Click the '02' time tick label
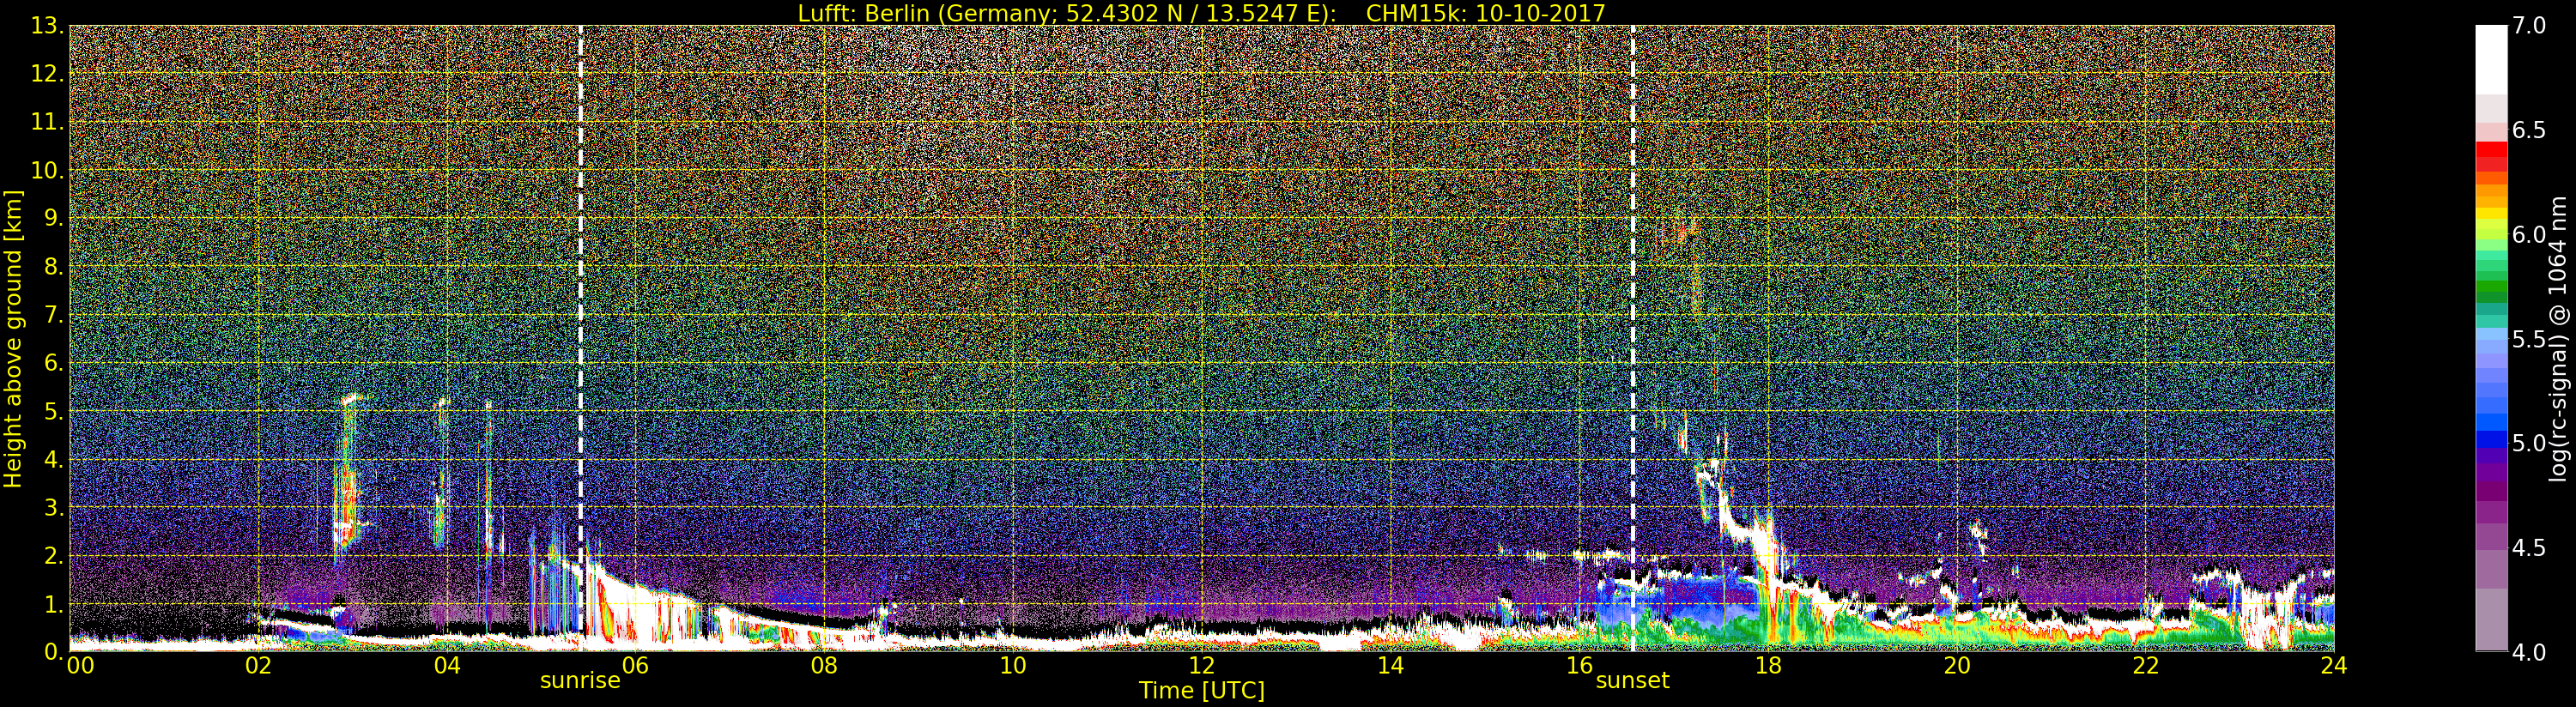Screen dimensions: 2576x707 point(258,666)
